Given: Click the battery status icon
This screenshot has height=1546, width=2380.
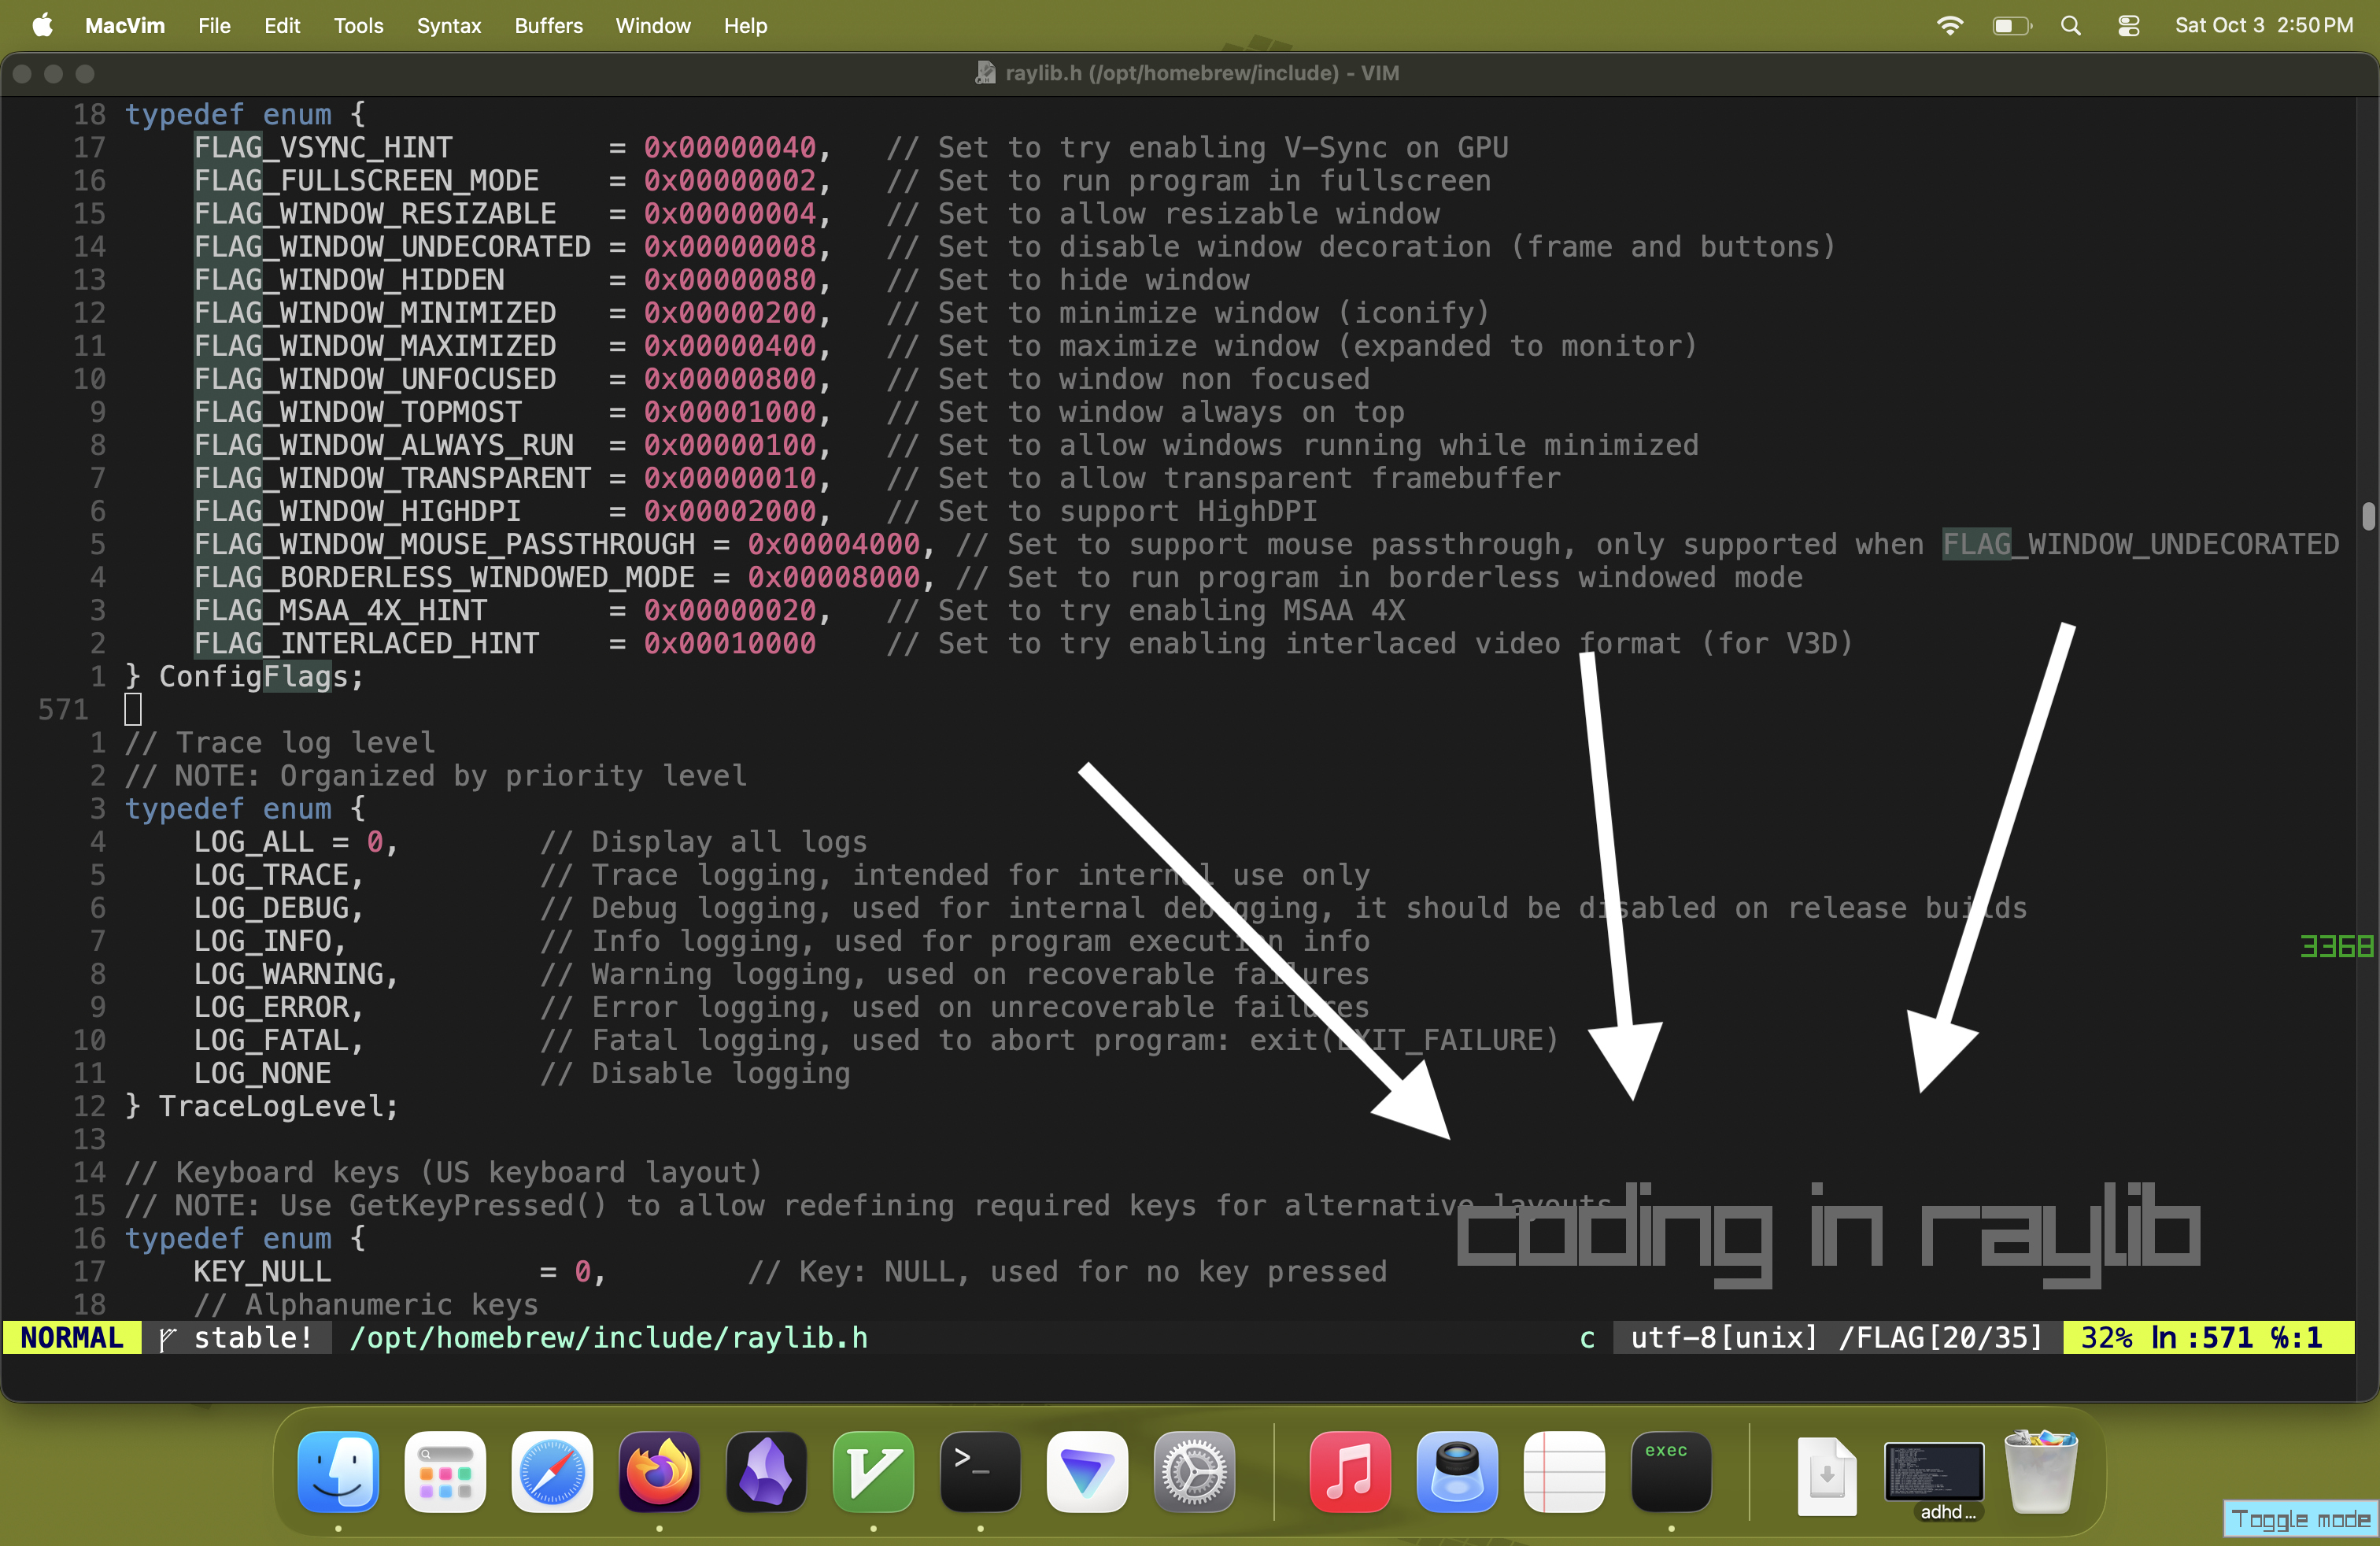Looking at the screenshot, I should (2011, 25).
